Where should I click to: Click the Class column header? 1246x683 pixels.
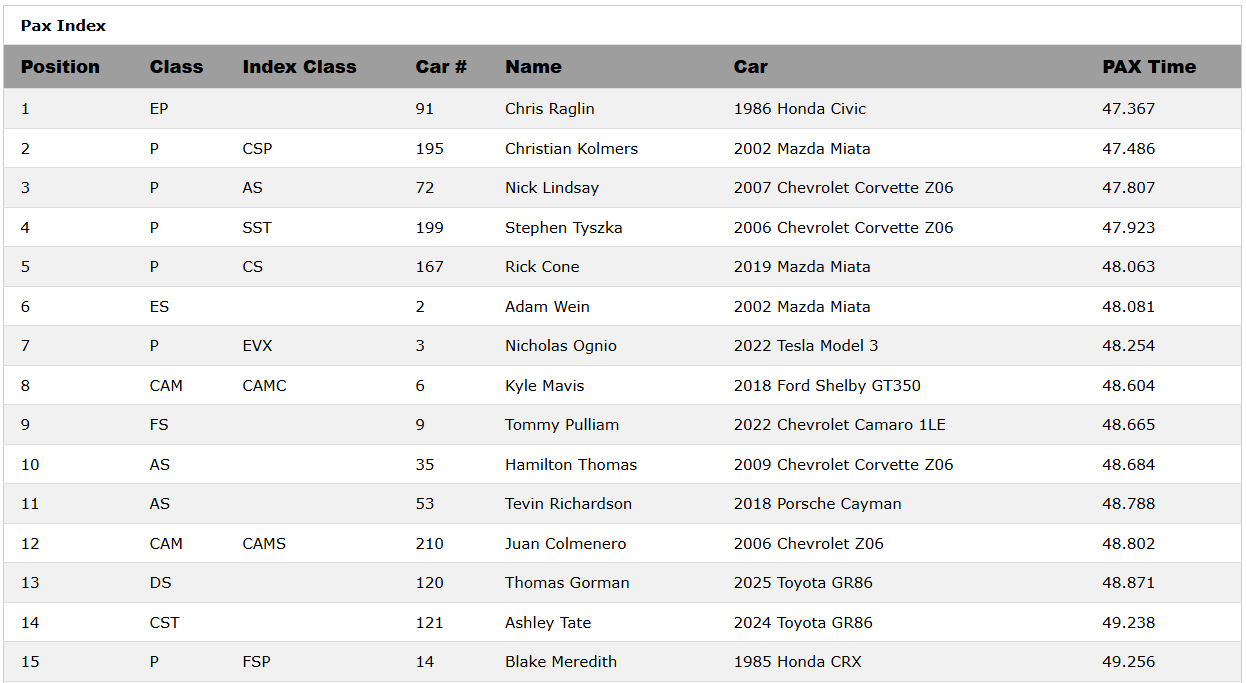pos(176,67)
